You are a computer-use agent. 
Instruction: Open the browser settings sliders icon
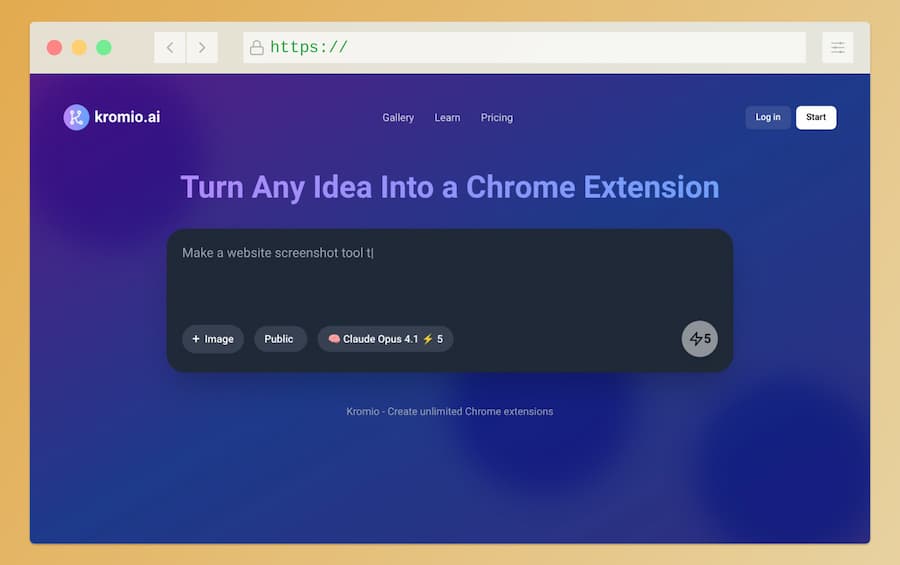click(837, 48)
